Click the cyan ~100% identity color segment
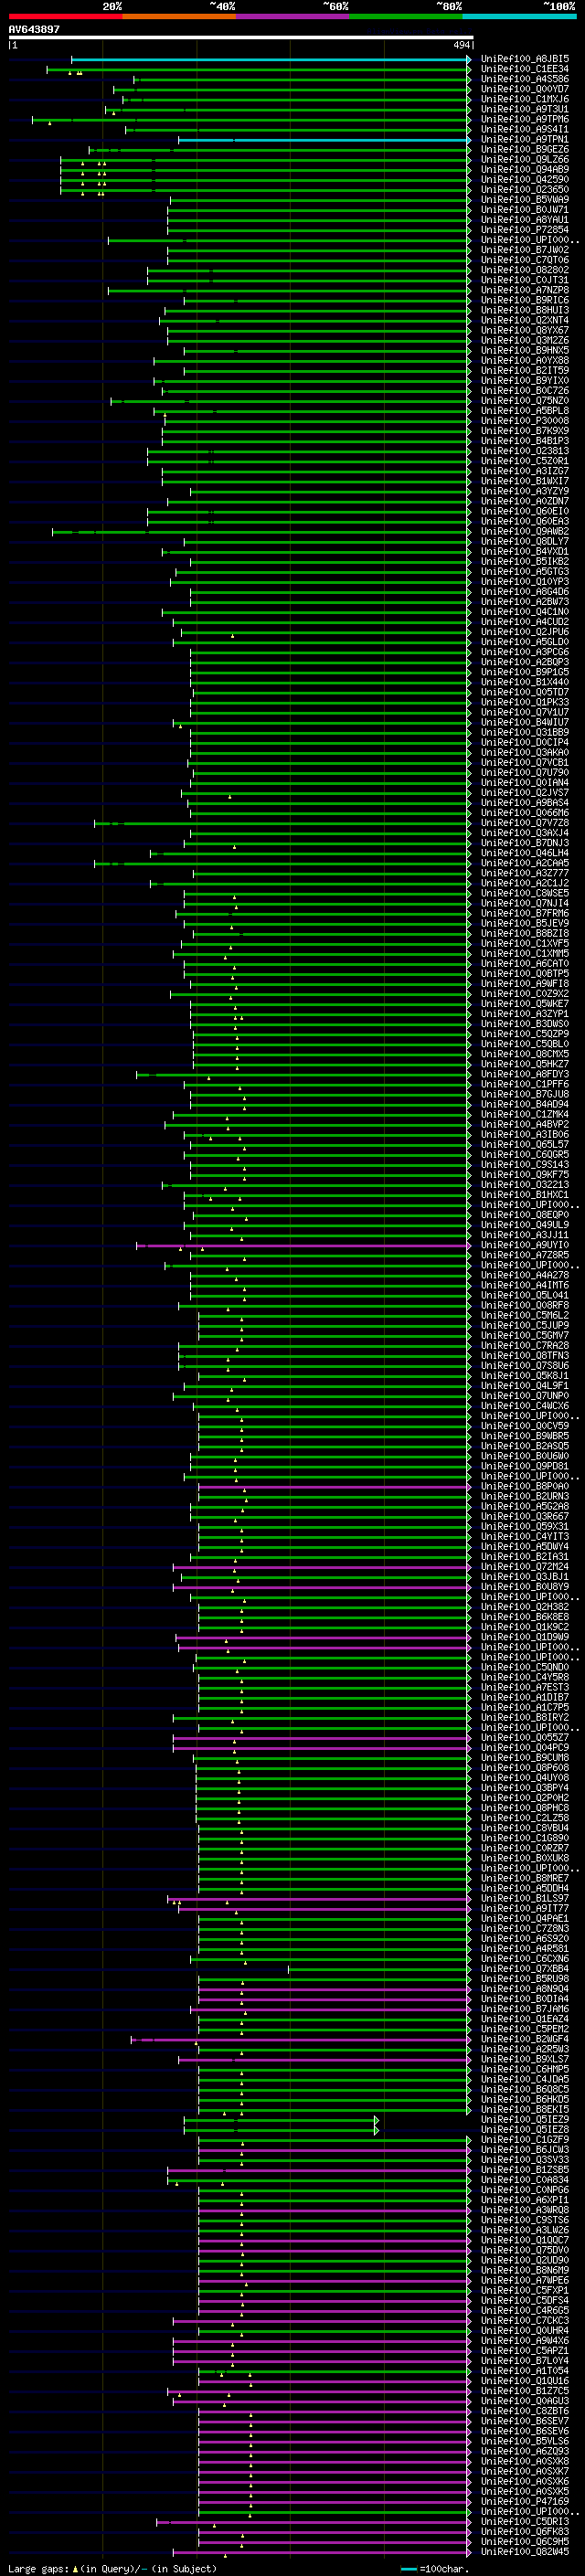Image resolution: width=585 pixels, height=2576 pixels. (x=519, y=16)
